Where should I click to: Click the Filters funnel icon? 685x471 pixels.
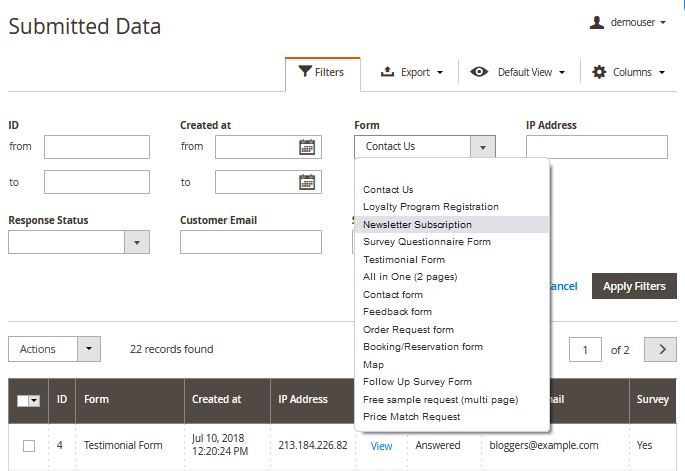pos(304,72)
